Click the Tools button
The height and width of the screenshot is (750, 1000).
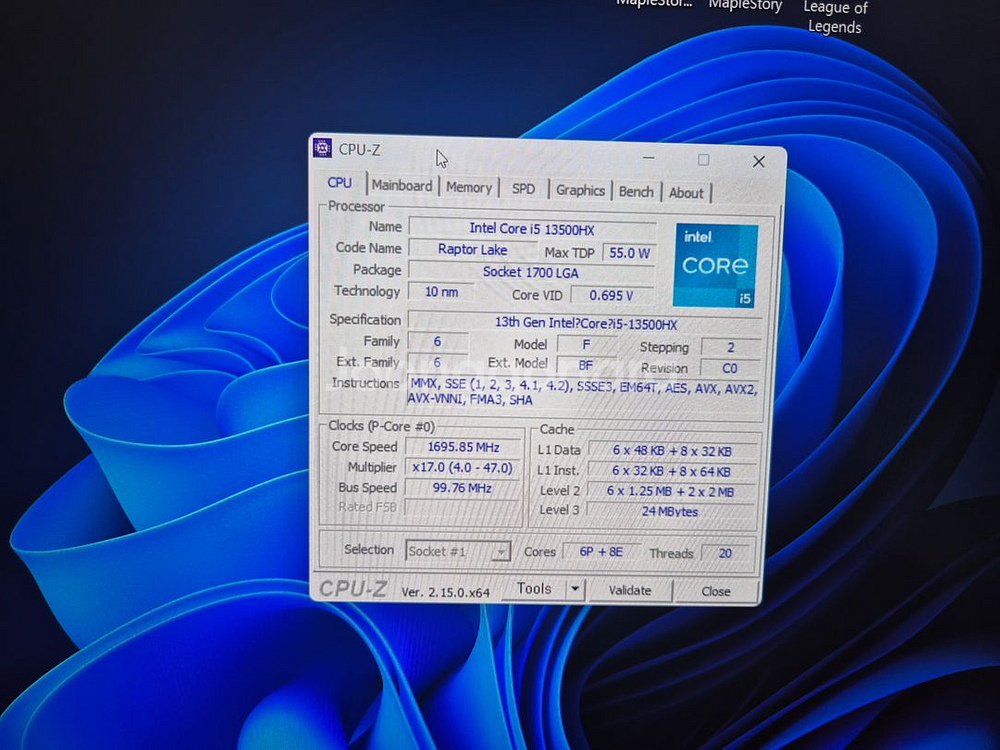534,589
